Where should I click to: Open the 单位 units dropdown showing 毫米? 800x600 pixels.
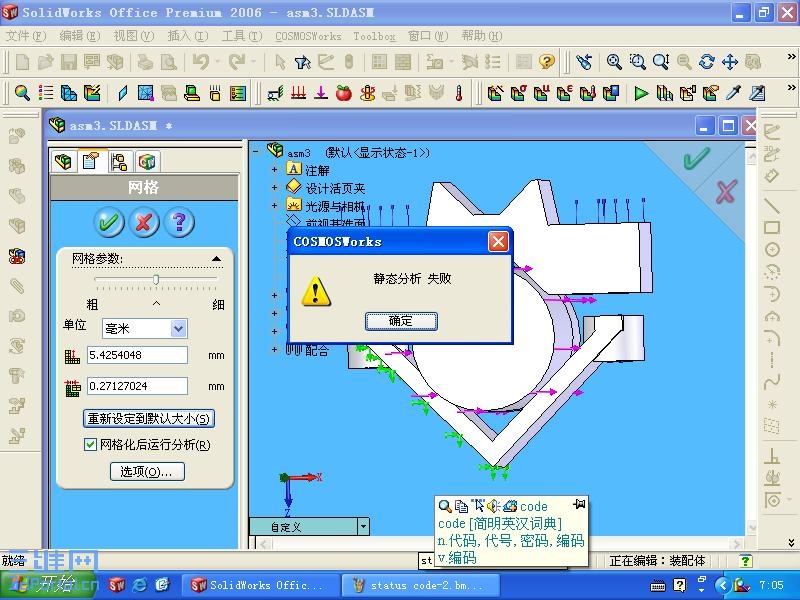click(178, 329)
